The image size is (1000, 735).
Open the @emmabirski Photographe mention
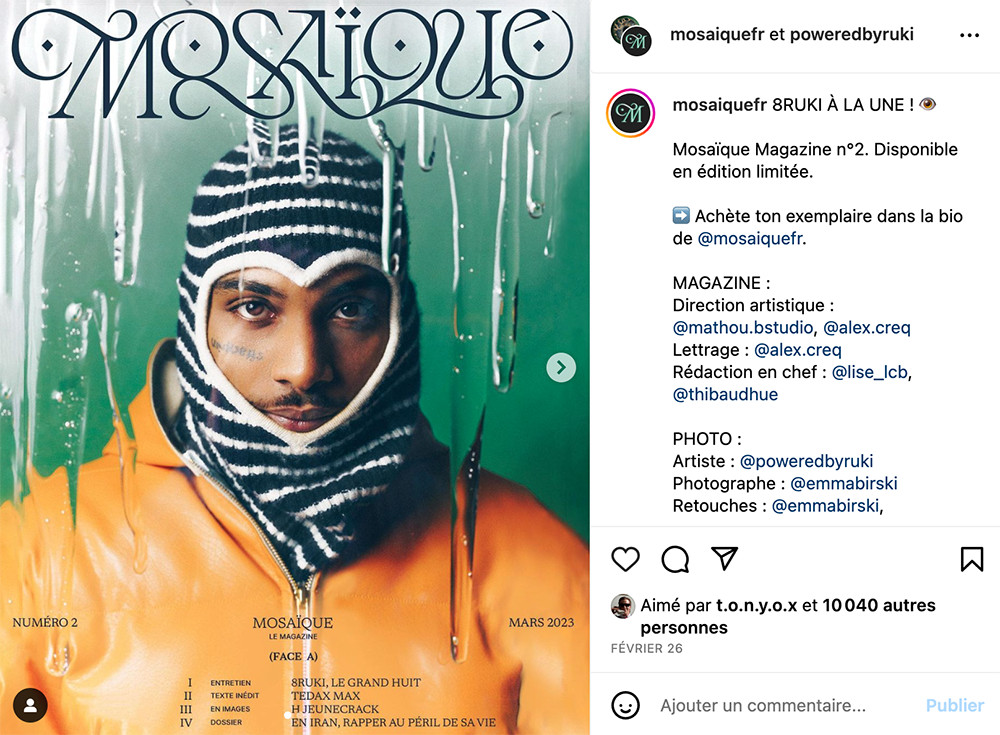(844, 483)
